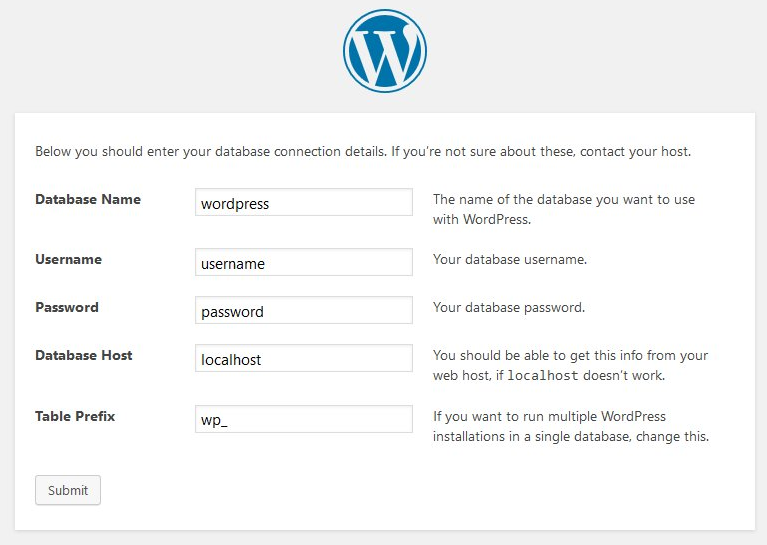Click the WordPress logo
This screenshot has width=767, height=545.
384,52
